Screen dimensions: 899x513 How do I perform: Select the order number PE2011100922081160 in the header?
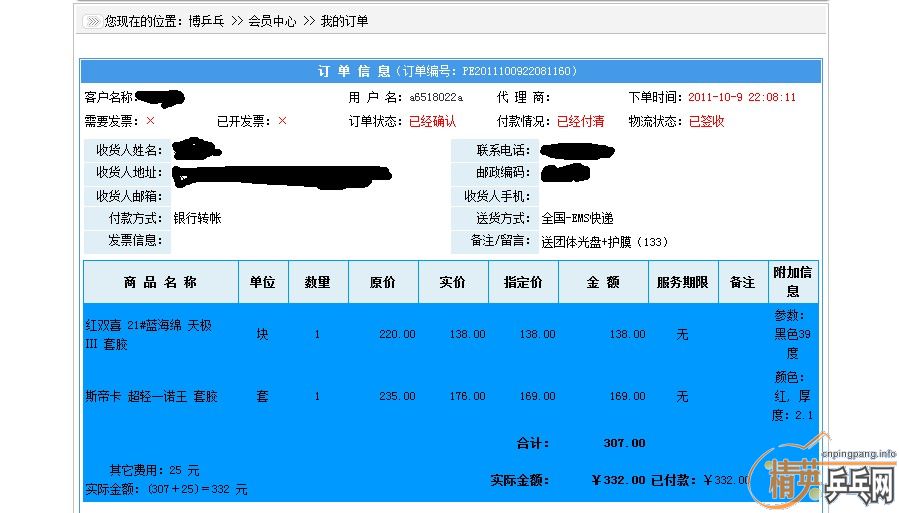tap(517, 71)
